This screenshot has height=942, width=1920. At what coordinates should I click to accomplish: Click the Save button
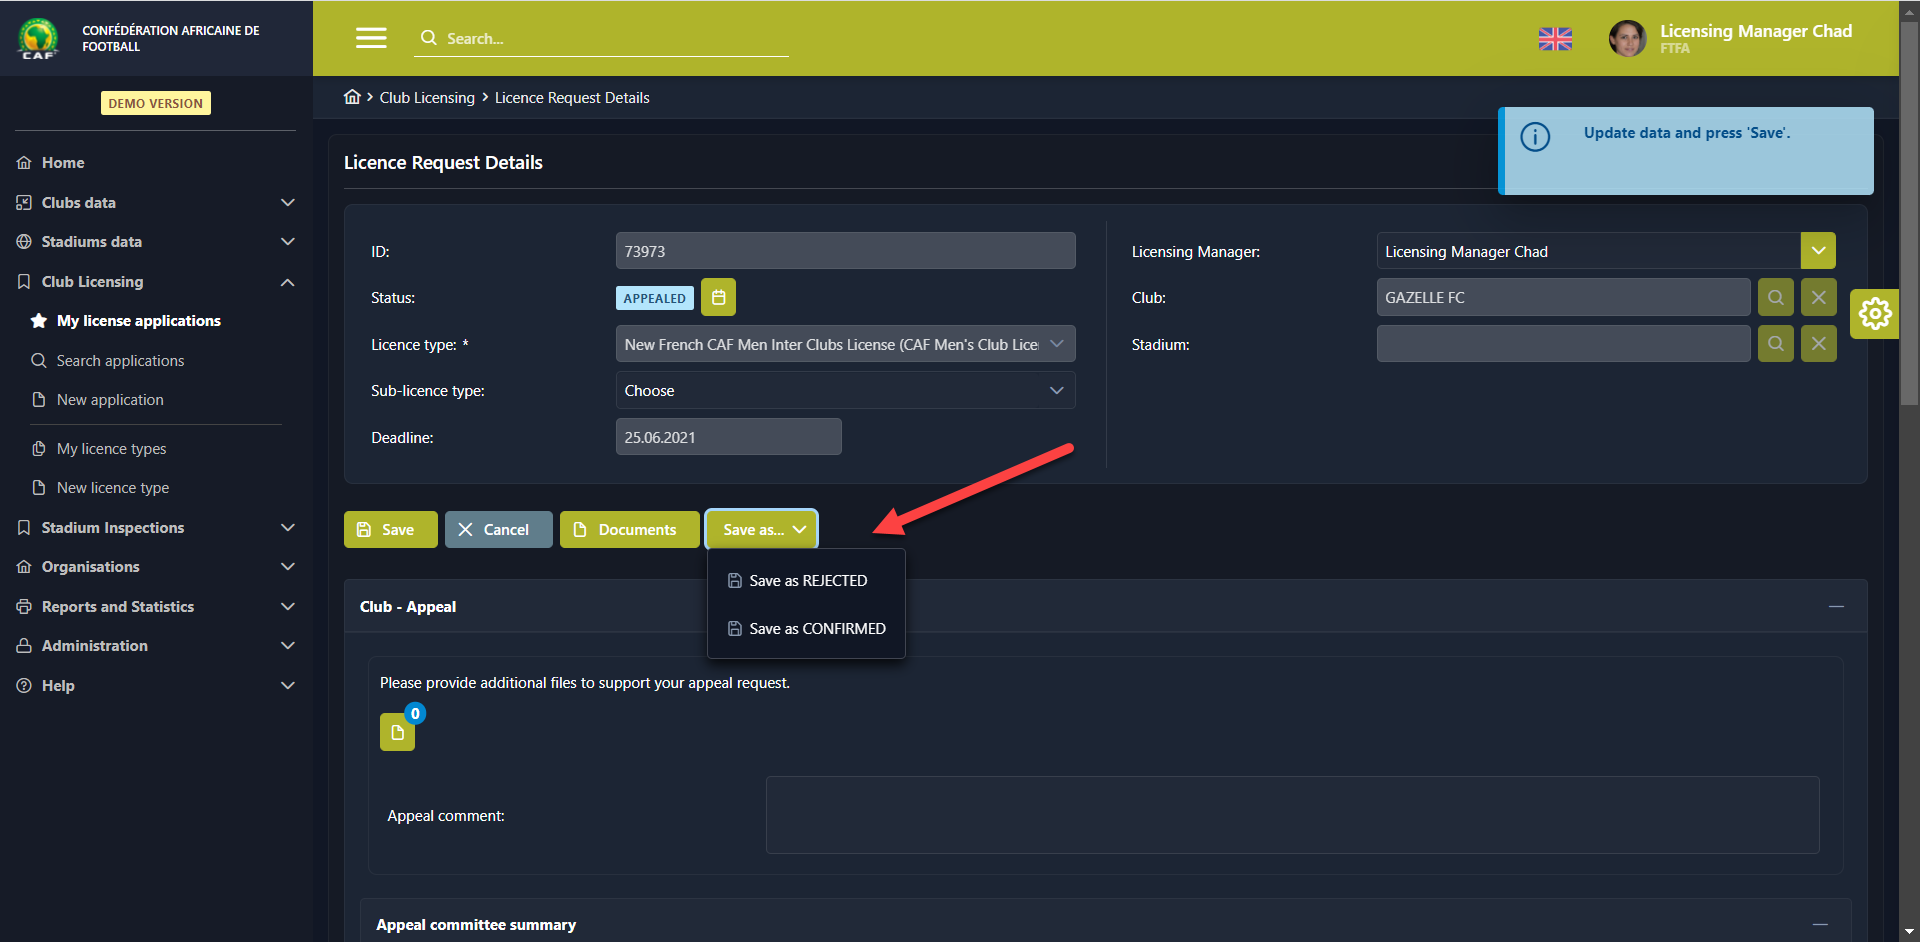point(390,530)
